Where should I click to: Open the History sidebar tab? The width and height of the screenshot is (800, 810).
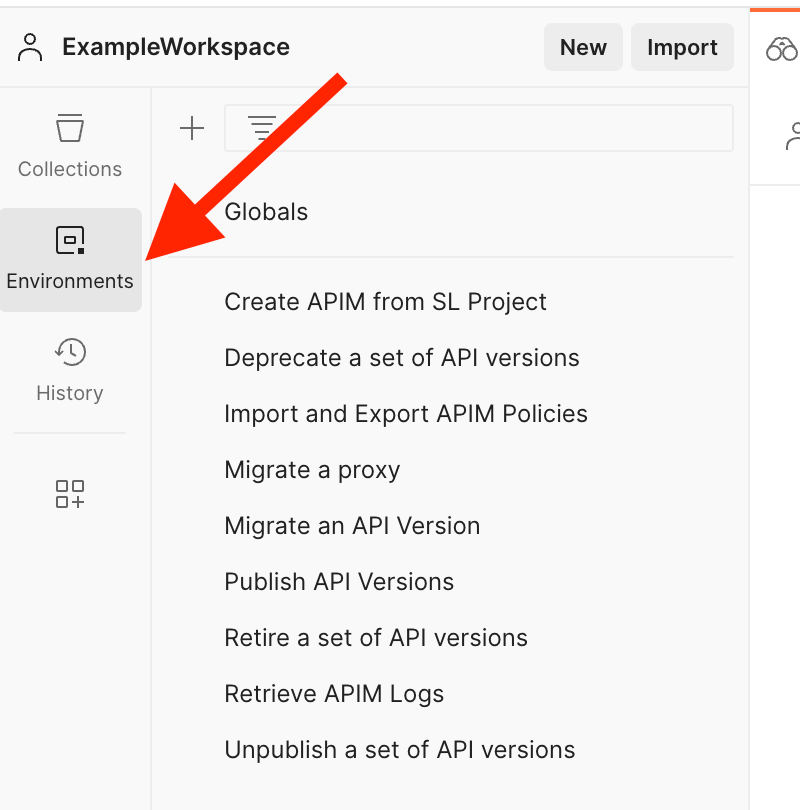click(x=70, y=370)
